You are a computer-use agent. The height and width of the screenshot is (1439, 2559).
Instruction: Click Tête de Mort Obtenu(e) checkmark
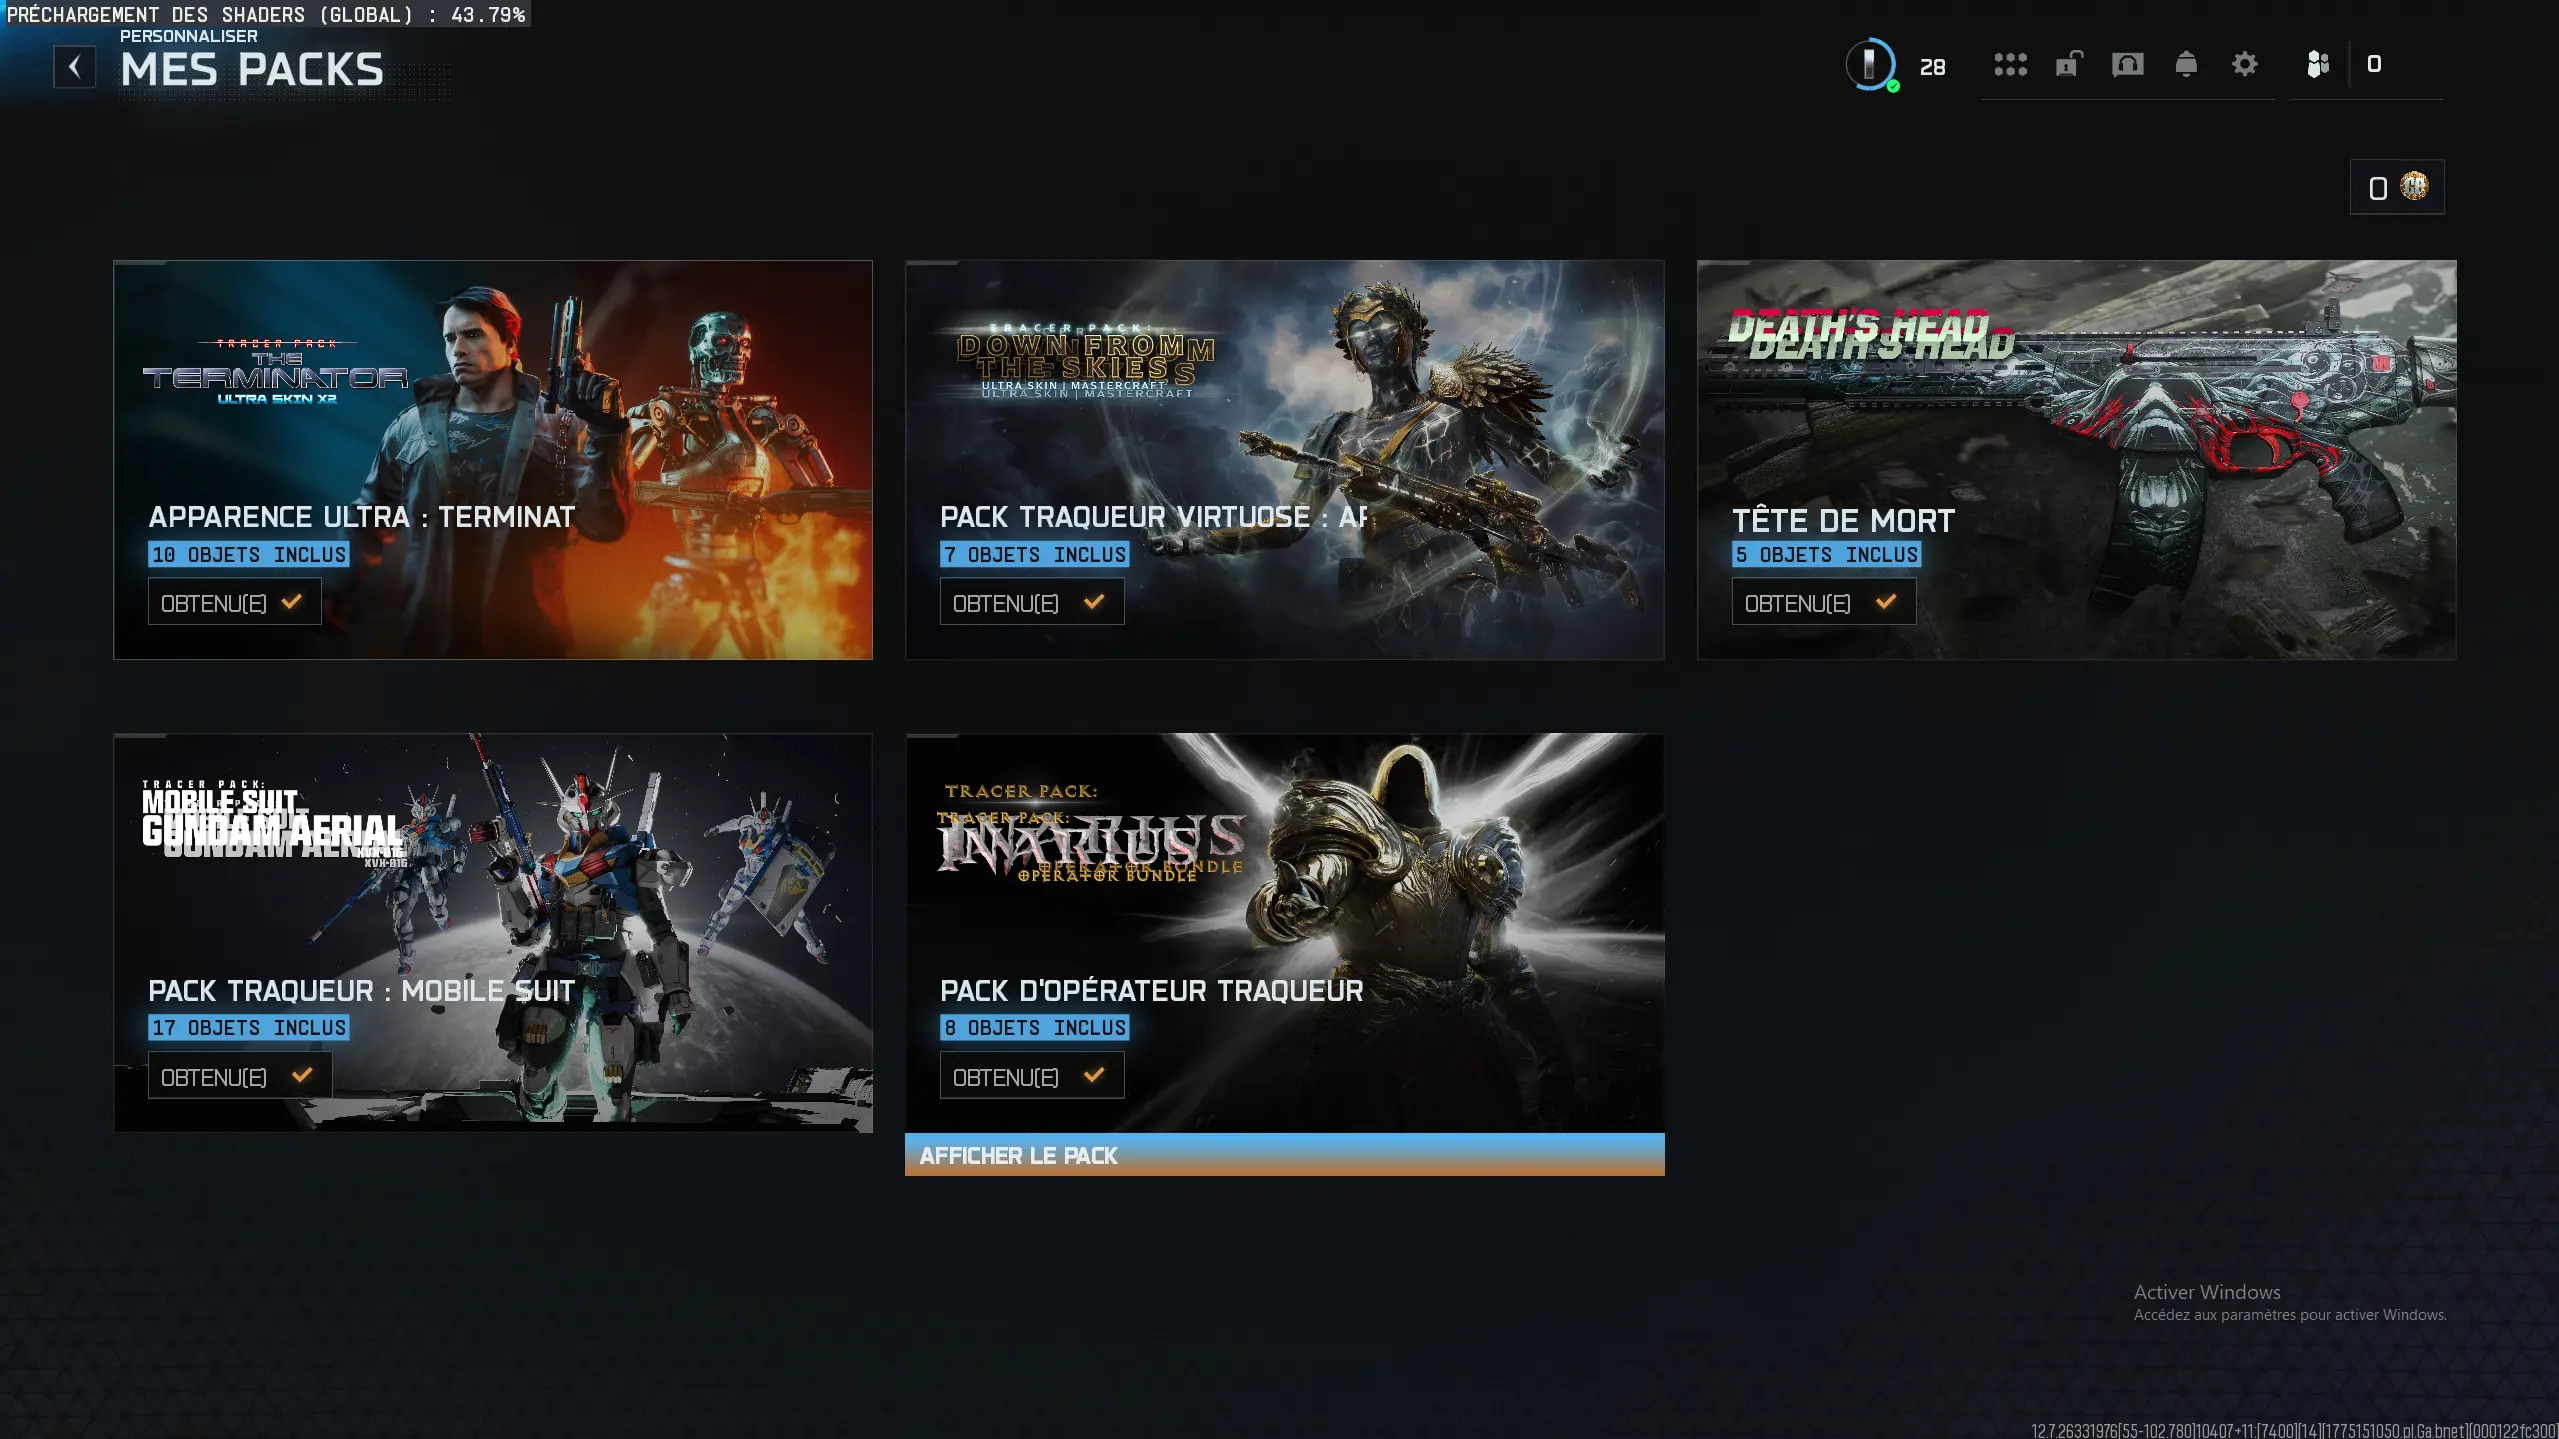[x=1886, y=602]
